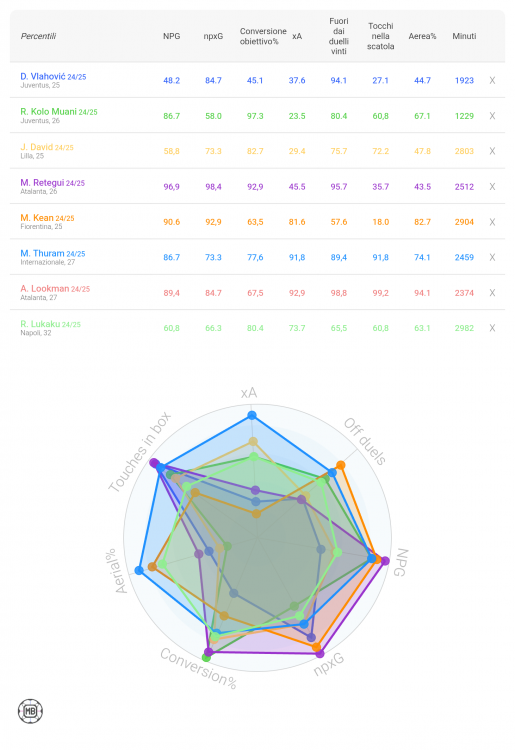
Task: Sort by the NPG column header
Action: (172, 36)
